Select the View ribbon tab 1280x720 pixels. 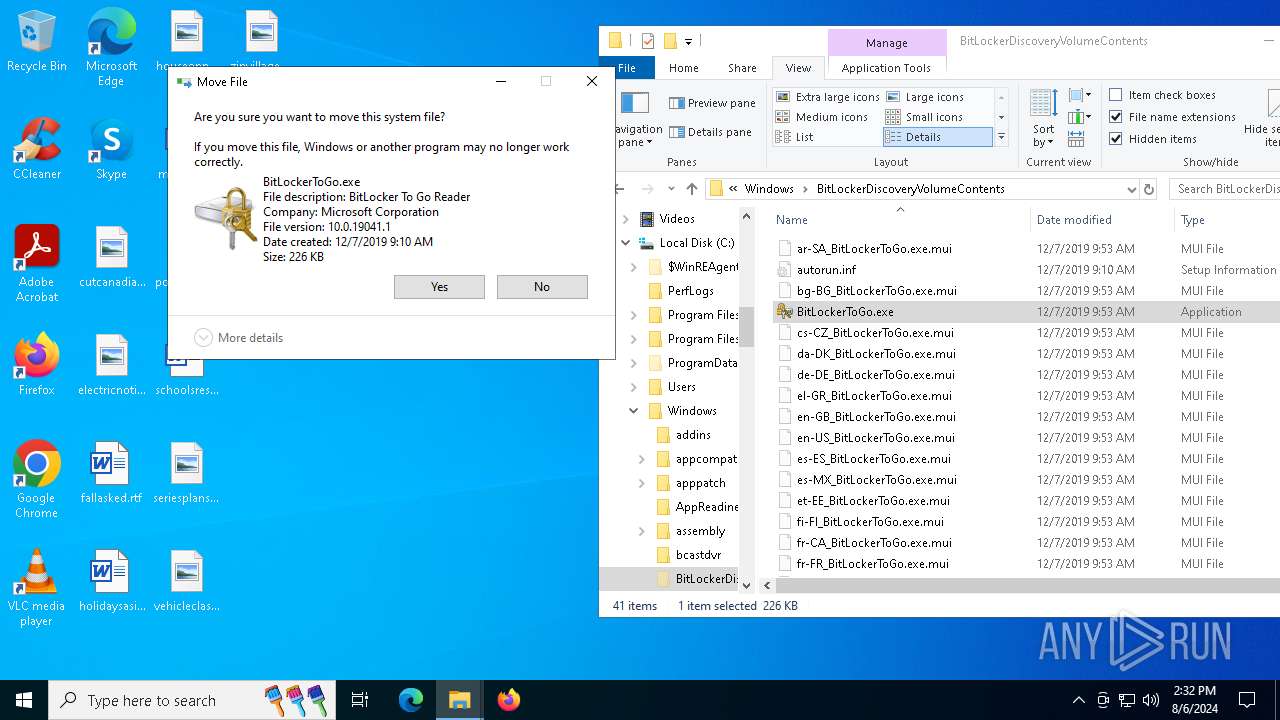tap(798, 68)
